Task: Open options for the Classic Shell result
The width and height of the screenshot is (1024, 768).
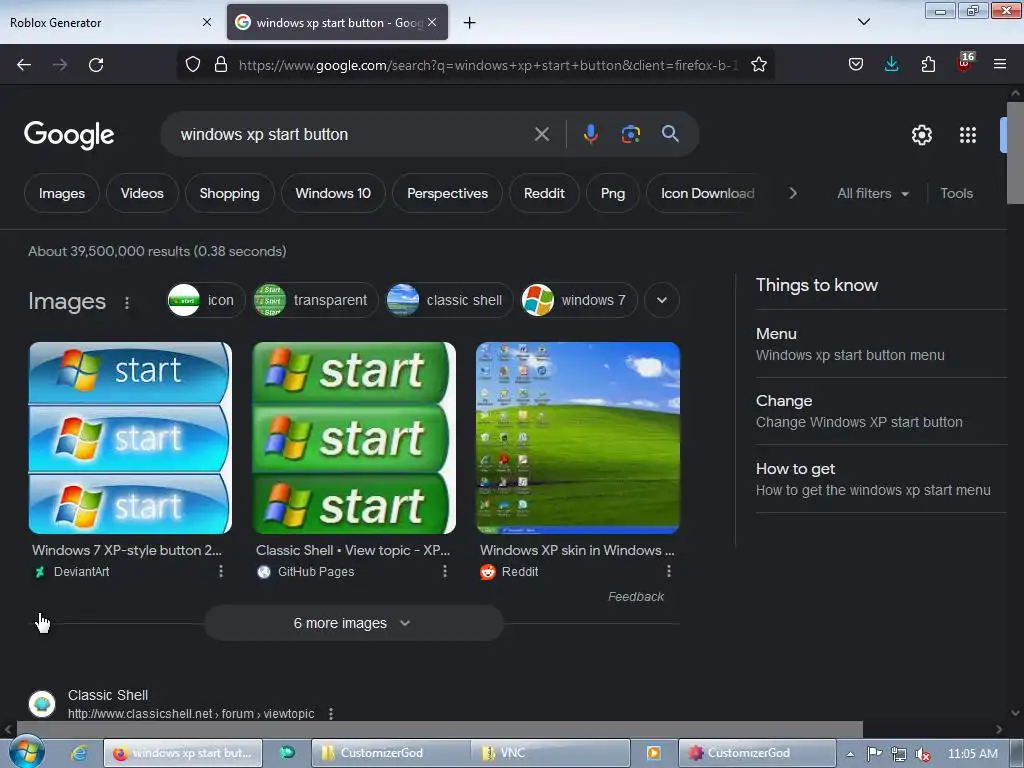Action: pos(331,714)
